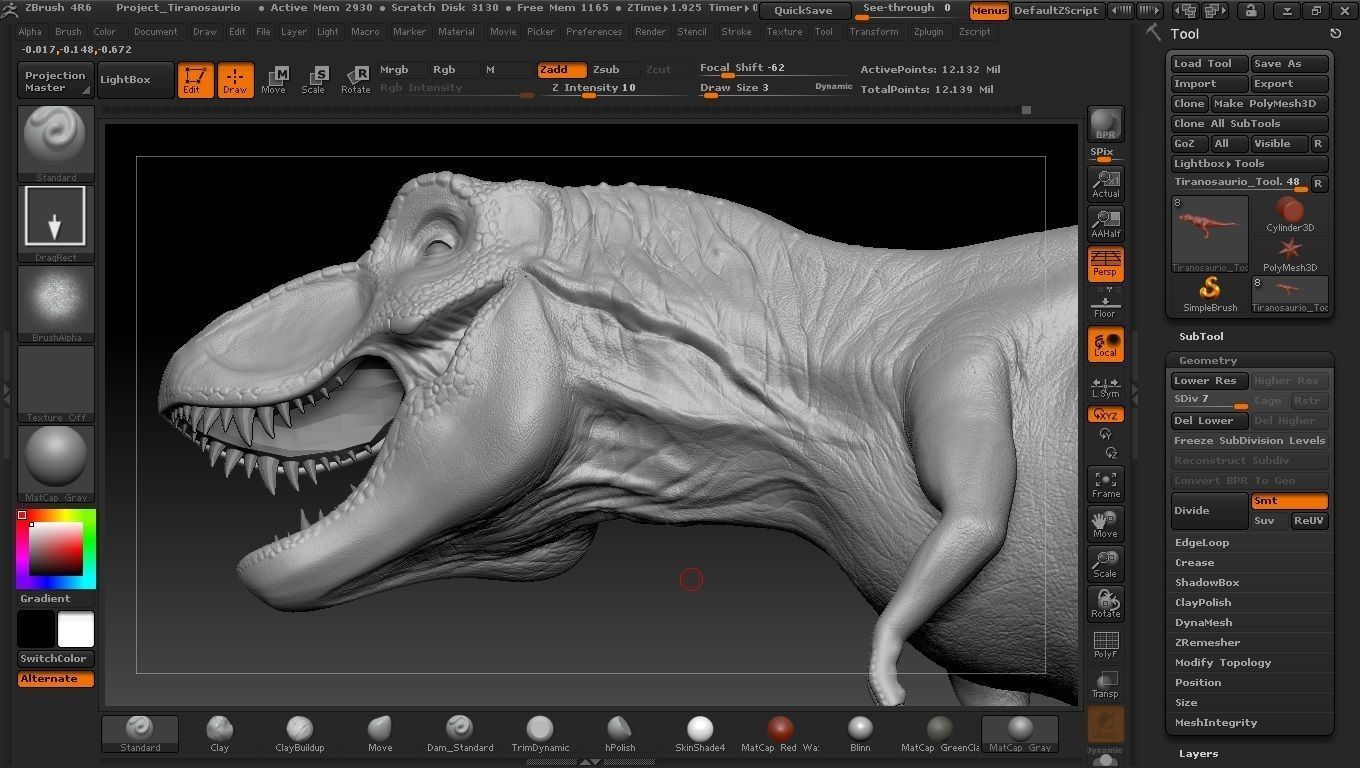This screenshot has width=1360, height=768.
Task: Select the Move brush in bottom shelf
Action: click(380, 733)
